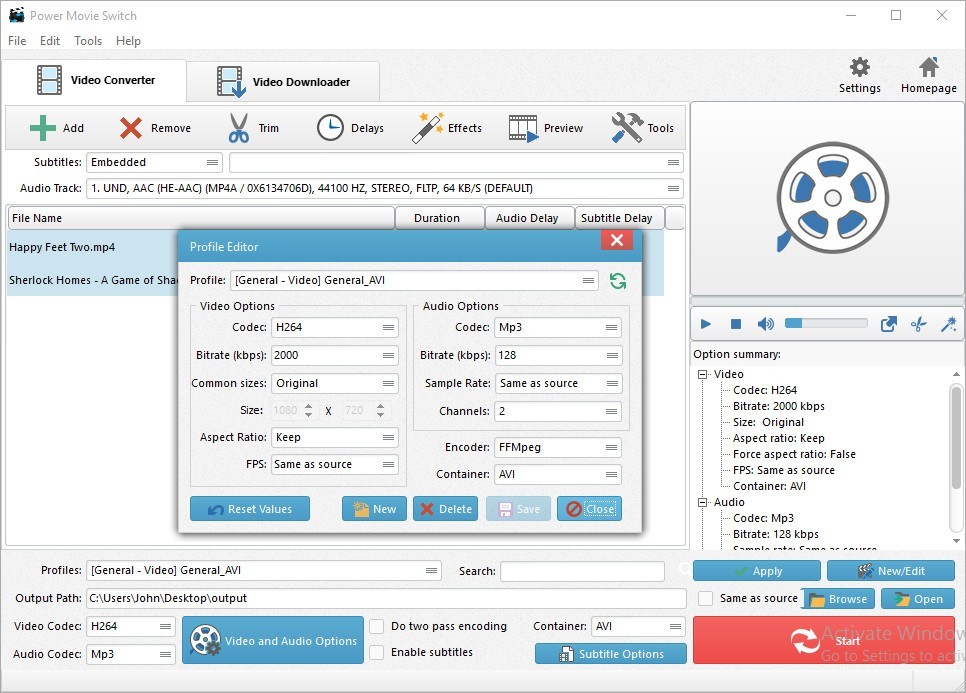966x693 pixels.
Task: Click the Settings gear icon
Action: [859, 68]
